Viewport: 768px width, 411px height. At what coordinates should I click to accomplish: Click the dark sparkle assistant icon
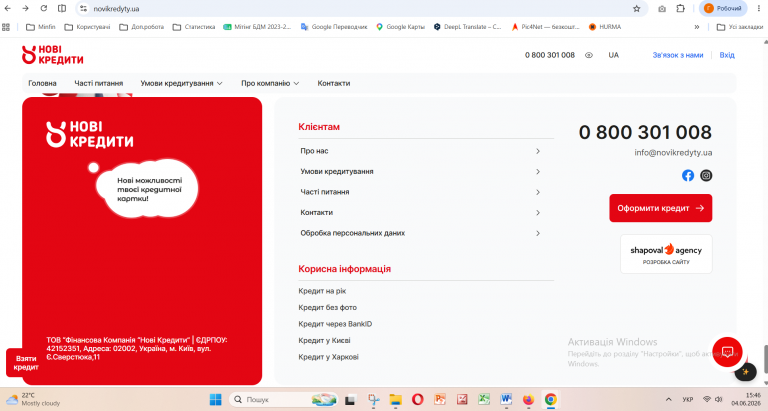745,372
